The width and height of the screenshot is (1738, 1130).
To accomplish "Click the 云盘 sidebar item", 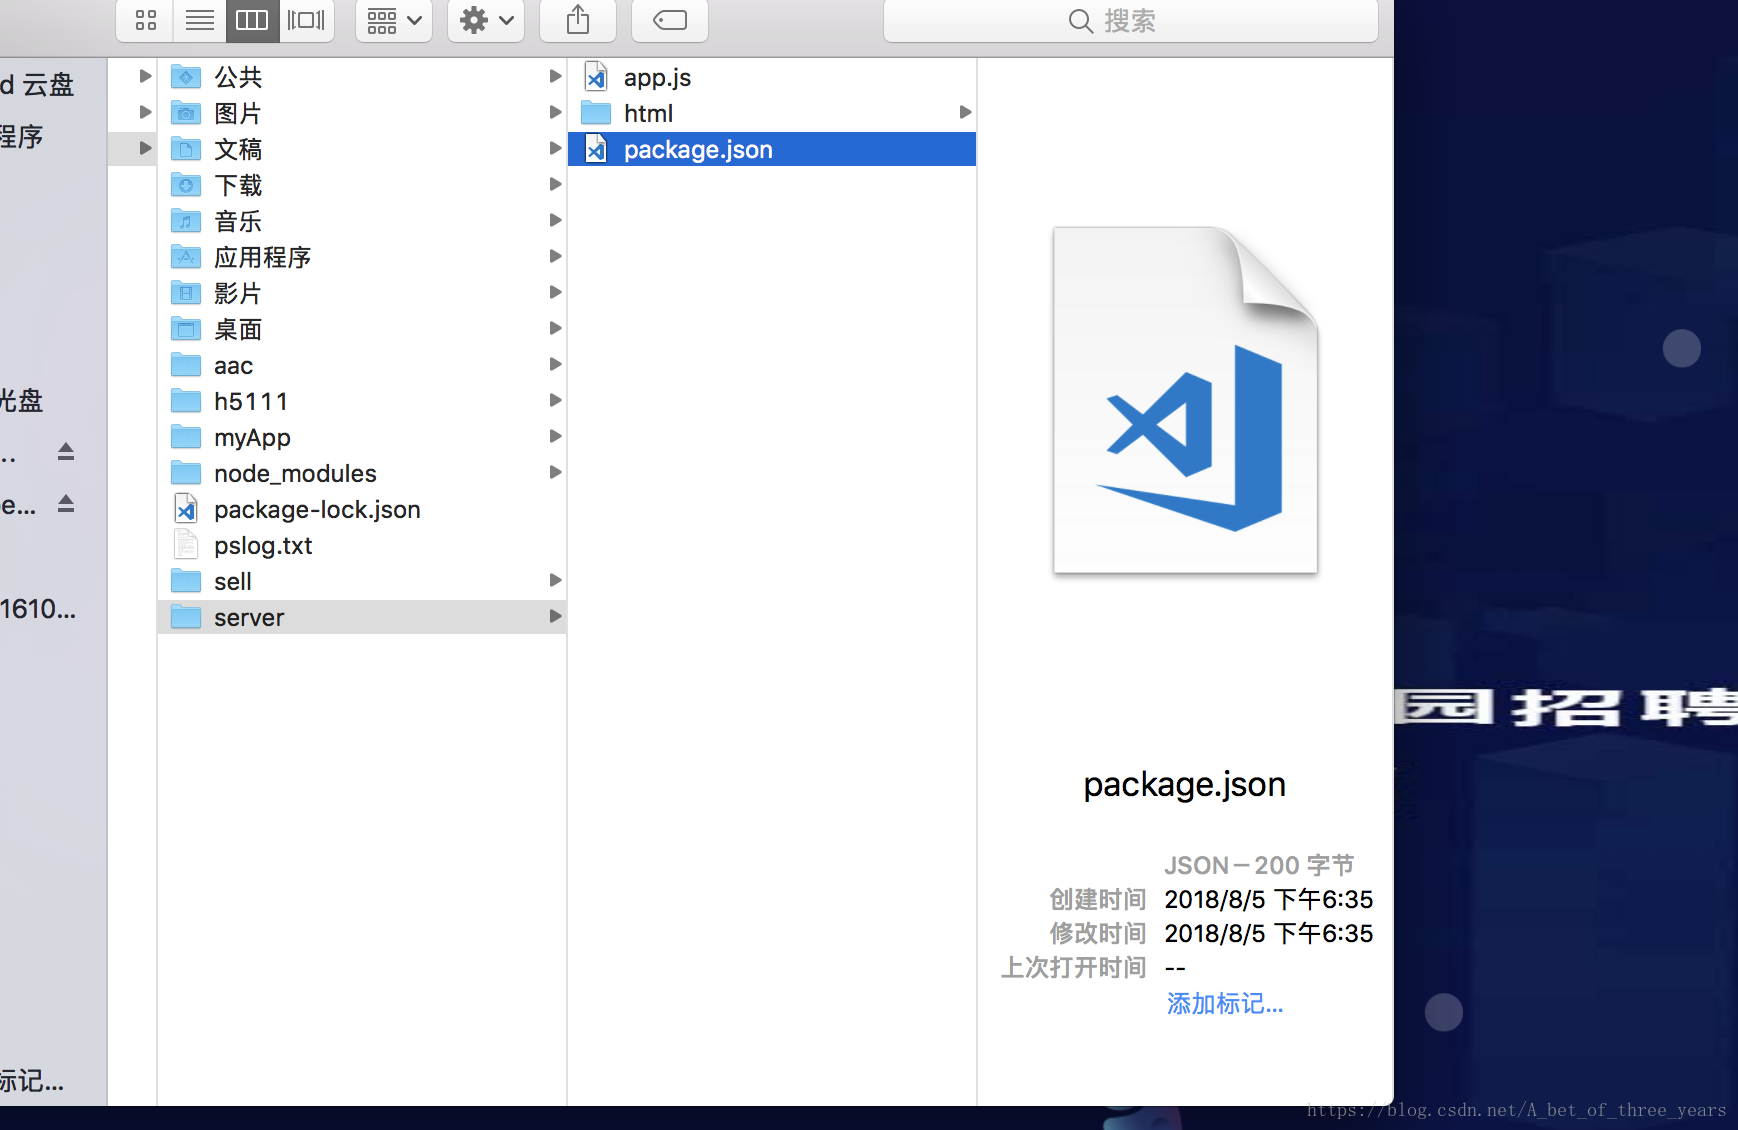I will [x=38, y=85].
